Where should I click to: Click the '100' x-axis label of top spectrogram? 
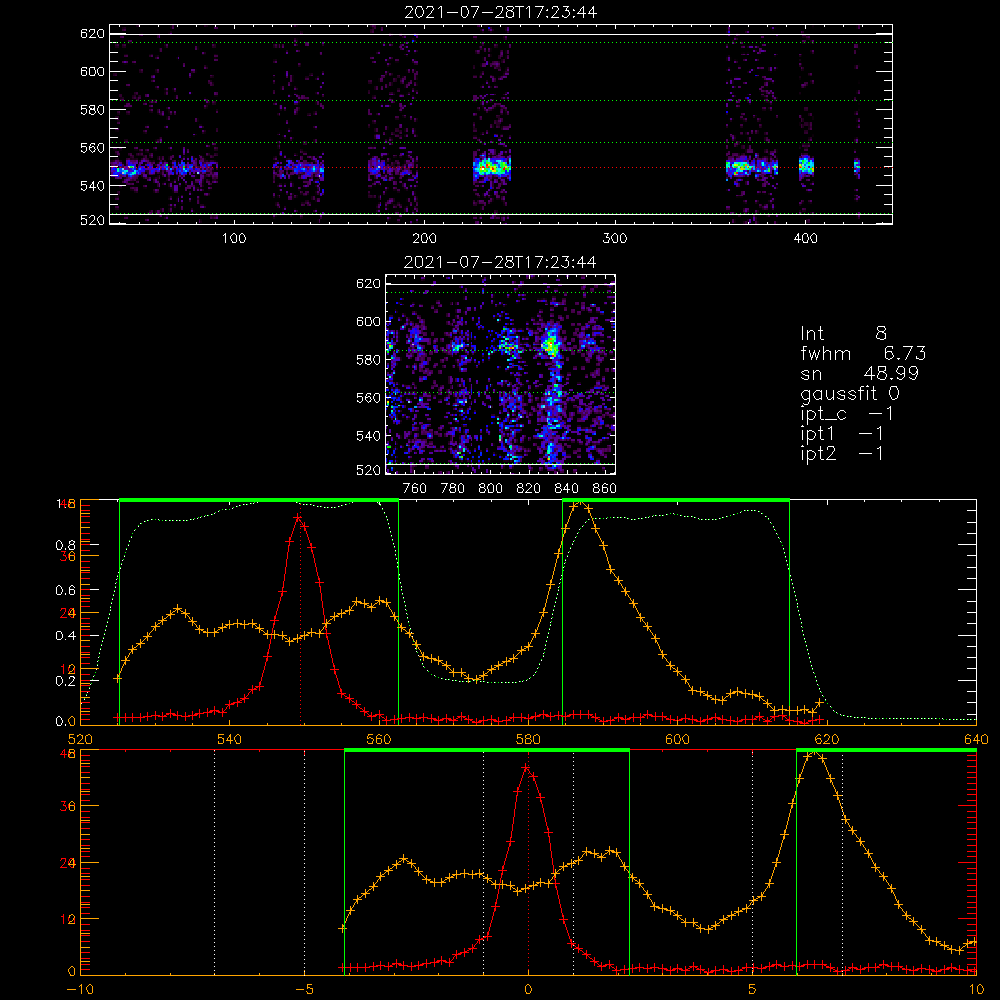[234, 239]
